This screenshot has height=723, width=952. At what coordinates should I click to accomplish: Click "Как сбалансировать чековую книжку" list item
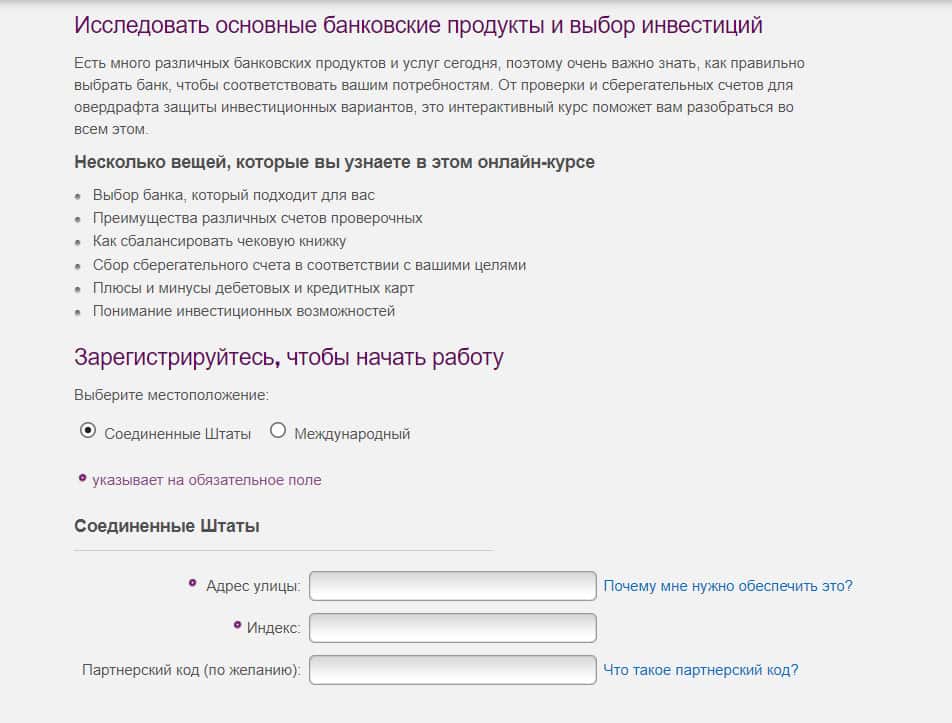219,241
